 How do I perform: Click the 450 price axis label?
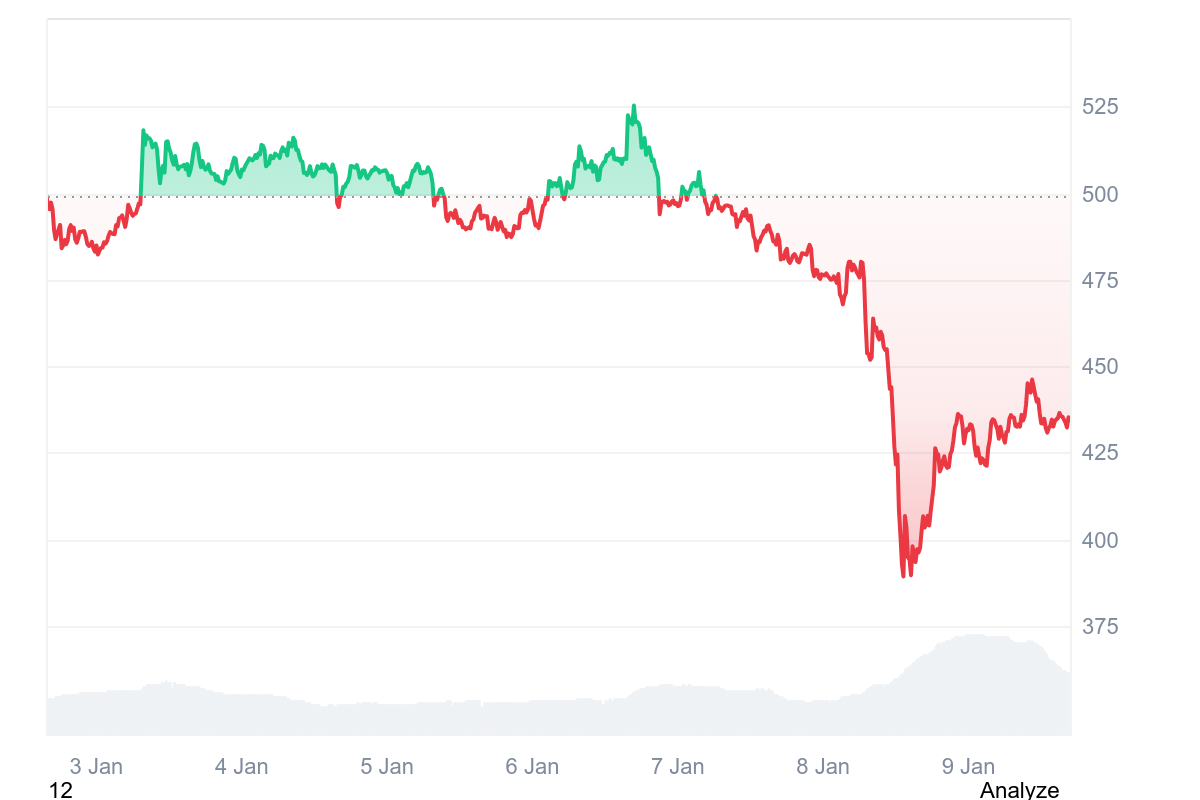[1100, 367]
